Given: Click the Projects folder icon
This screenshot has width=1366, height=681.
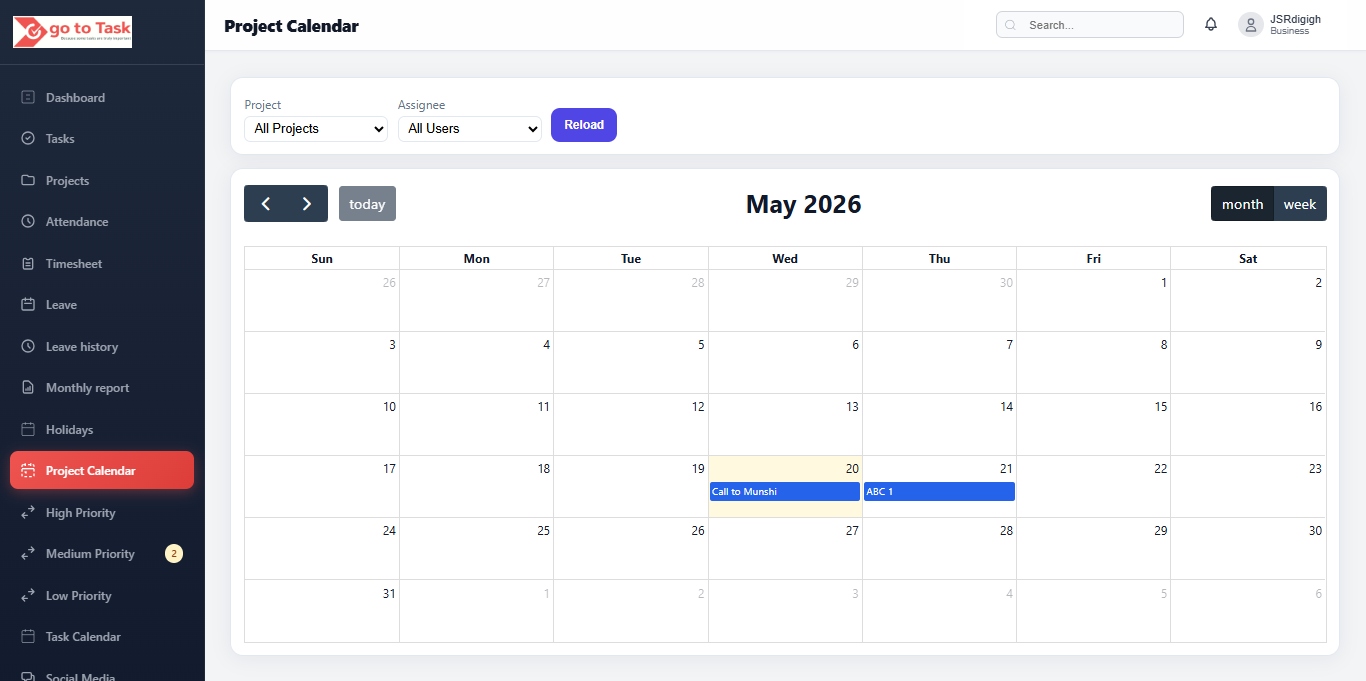Looking at the screenshot, I should tap(28, 181).
